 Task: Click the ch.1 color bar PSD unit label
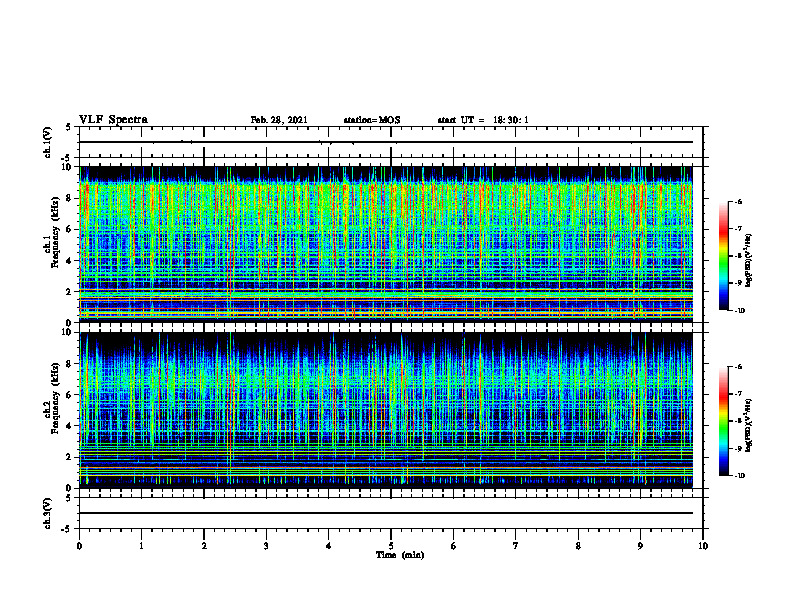pyautogui.click(x=749, y=260)
